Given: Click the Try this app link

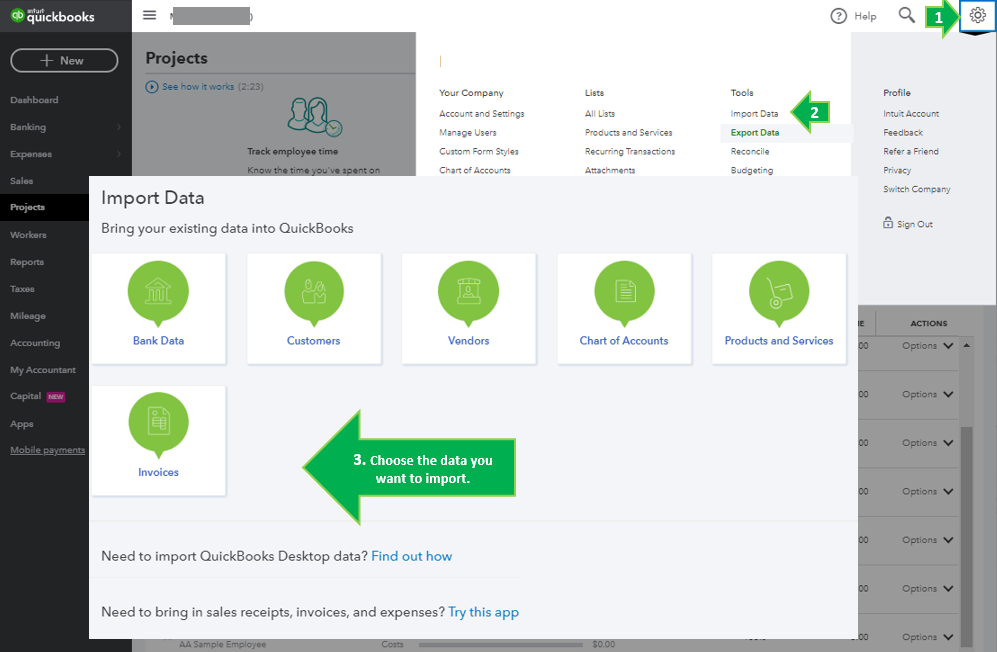Looking at the screenshot, I should pos(483,612).
